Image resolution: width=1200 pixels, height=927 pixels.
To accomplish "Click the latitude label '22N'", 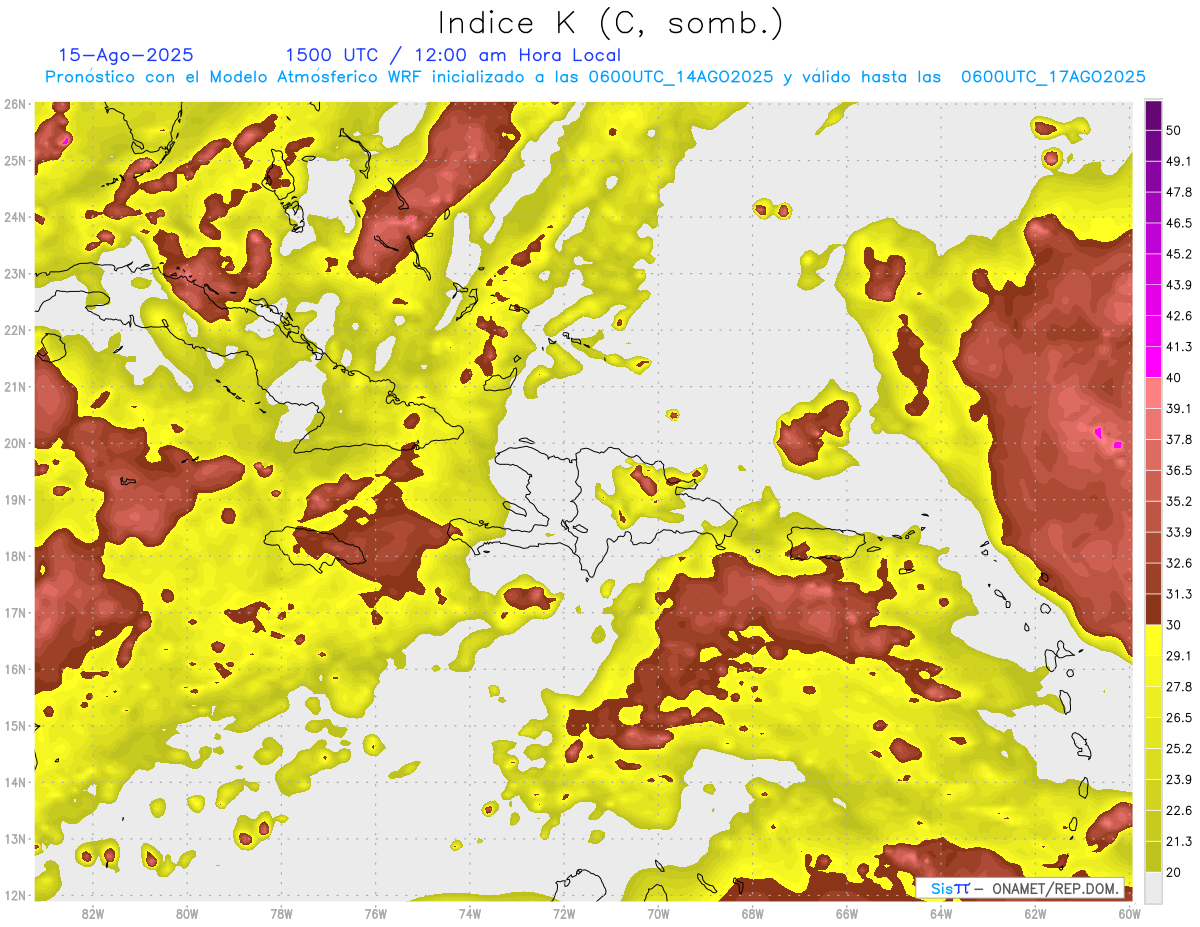I will [15, 330].
